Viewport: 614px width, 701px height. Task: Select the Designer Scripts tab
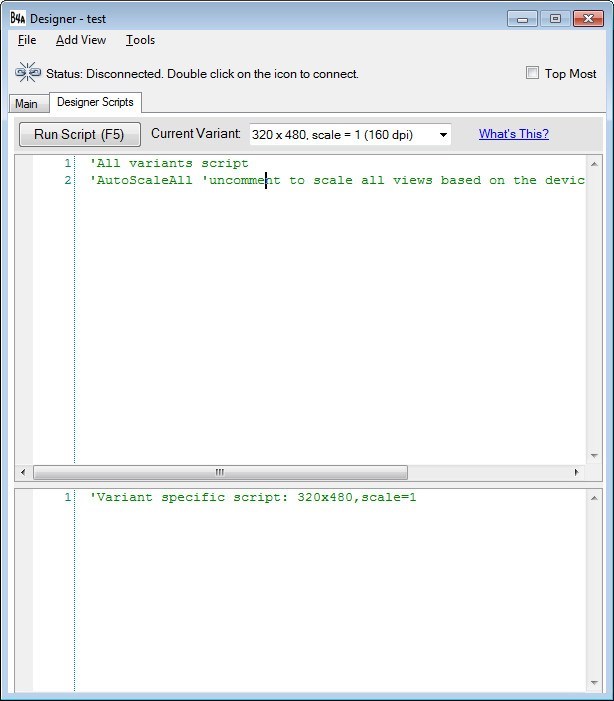click(95, 102)
